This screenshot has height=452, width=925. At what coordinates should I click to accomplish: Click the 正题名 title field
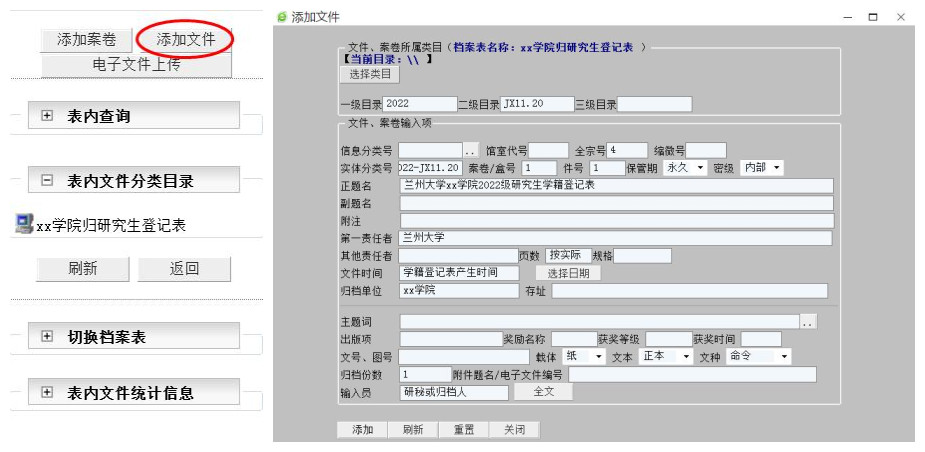coord(616,186)
